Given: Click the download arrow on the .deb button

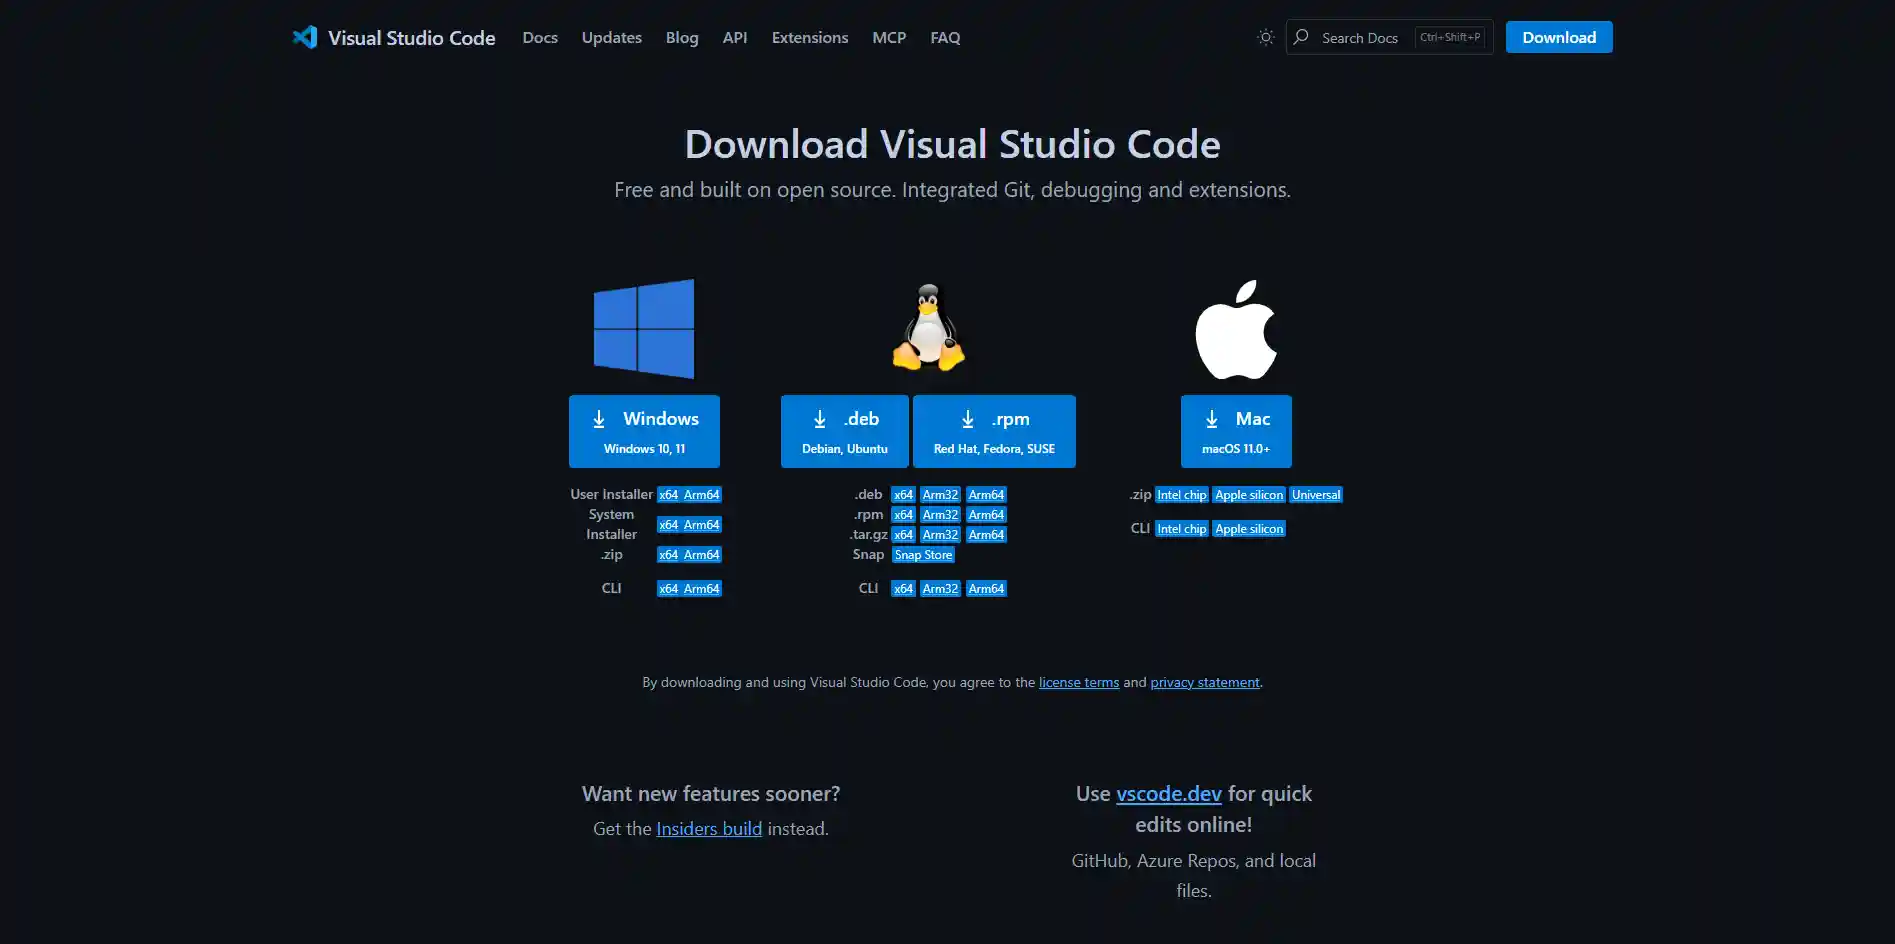Looking at the screenshot, I should [x=820, y=418].
